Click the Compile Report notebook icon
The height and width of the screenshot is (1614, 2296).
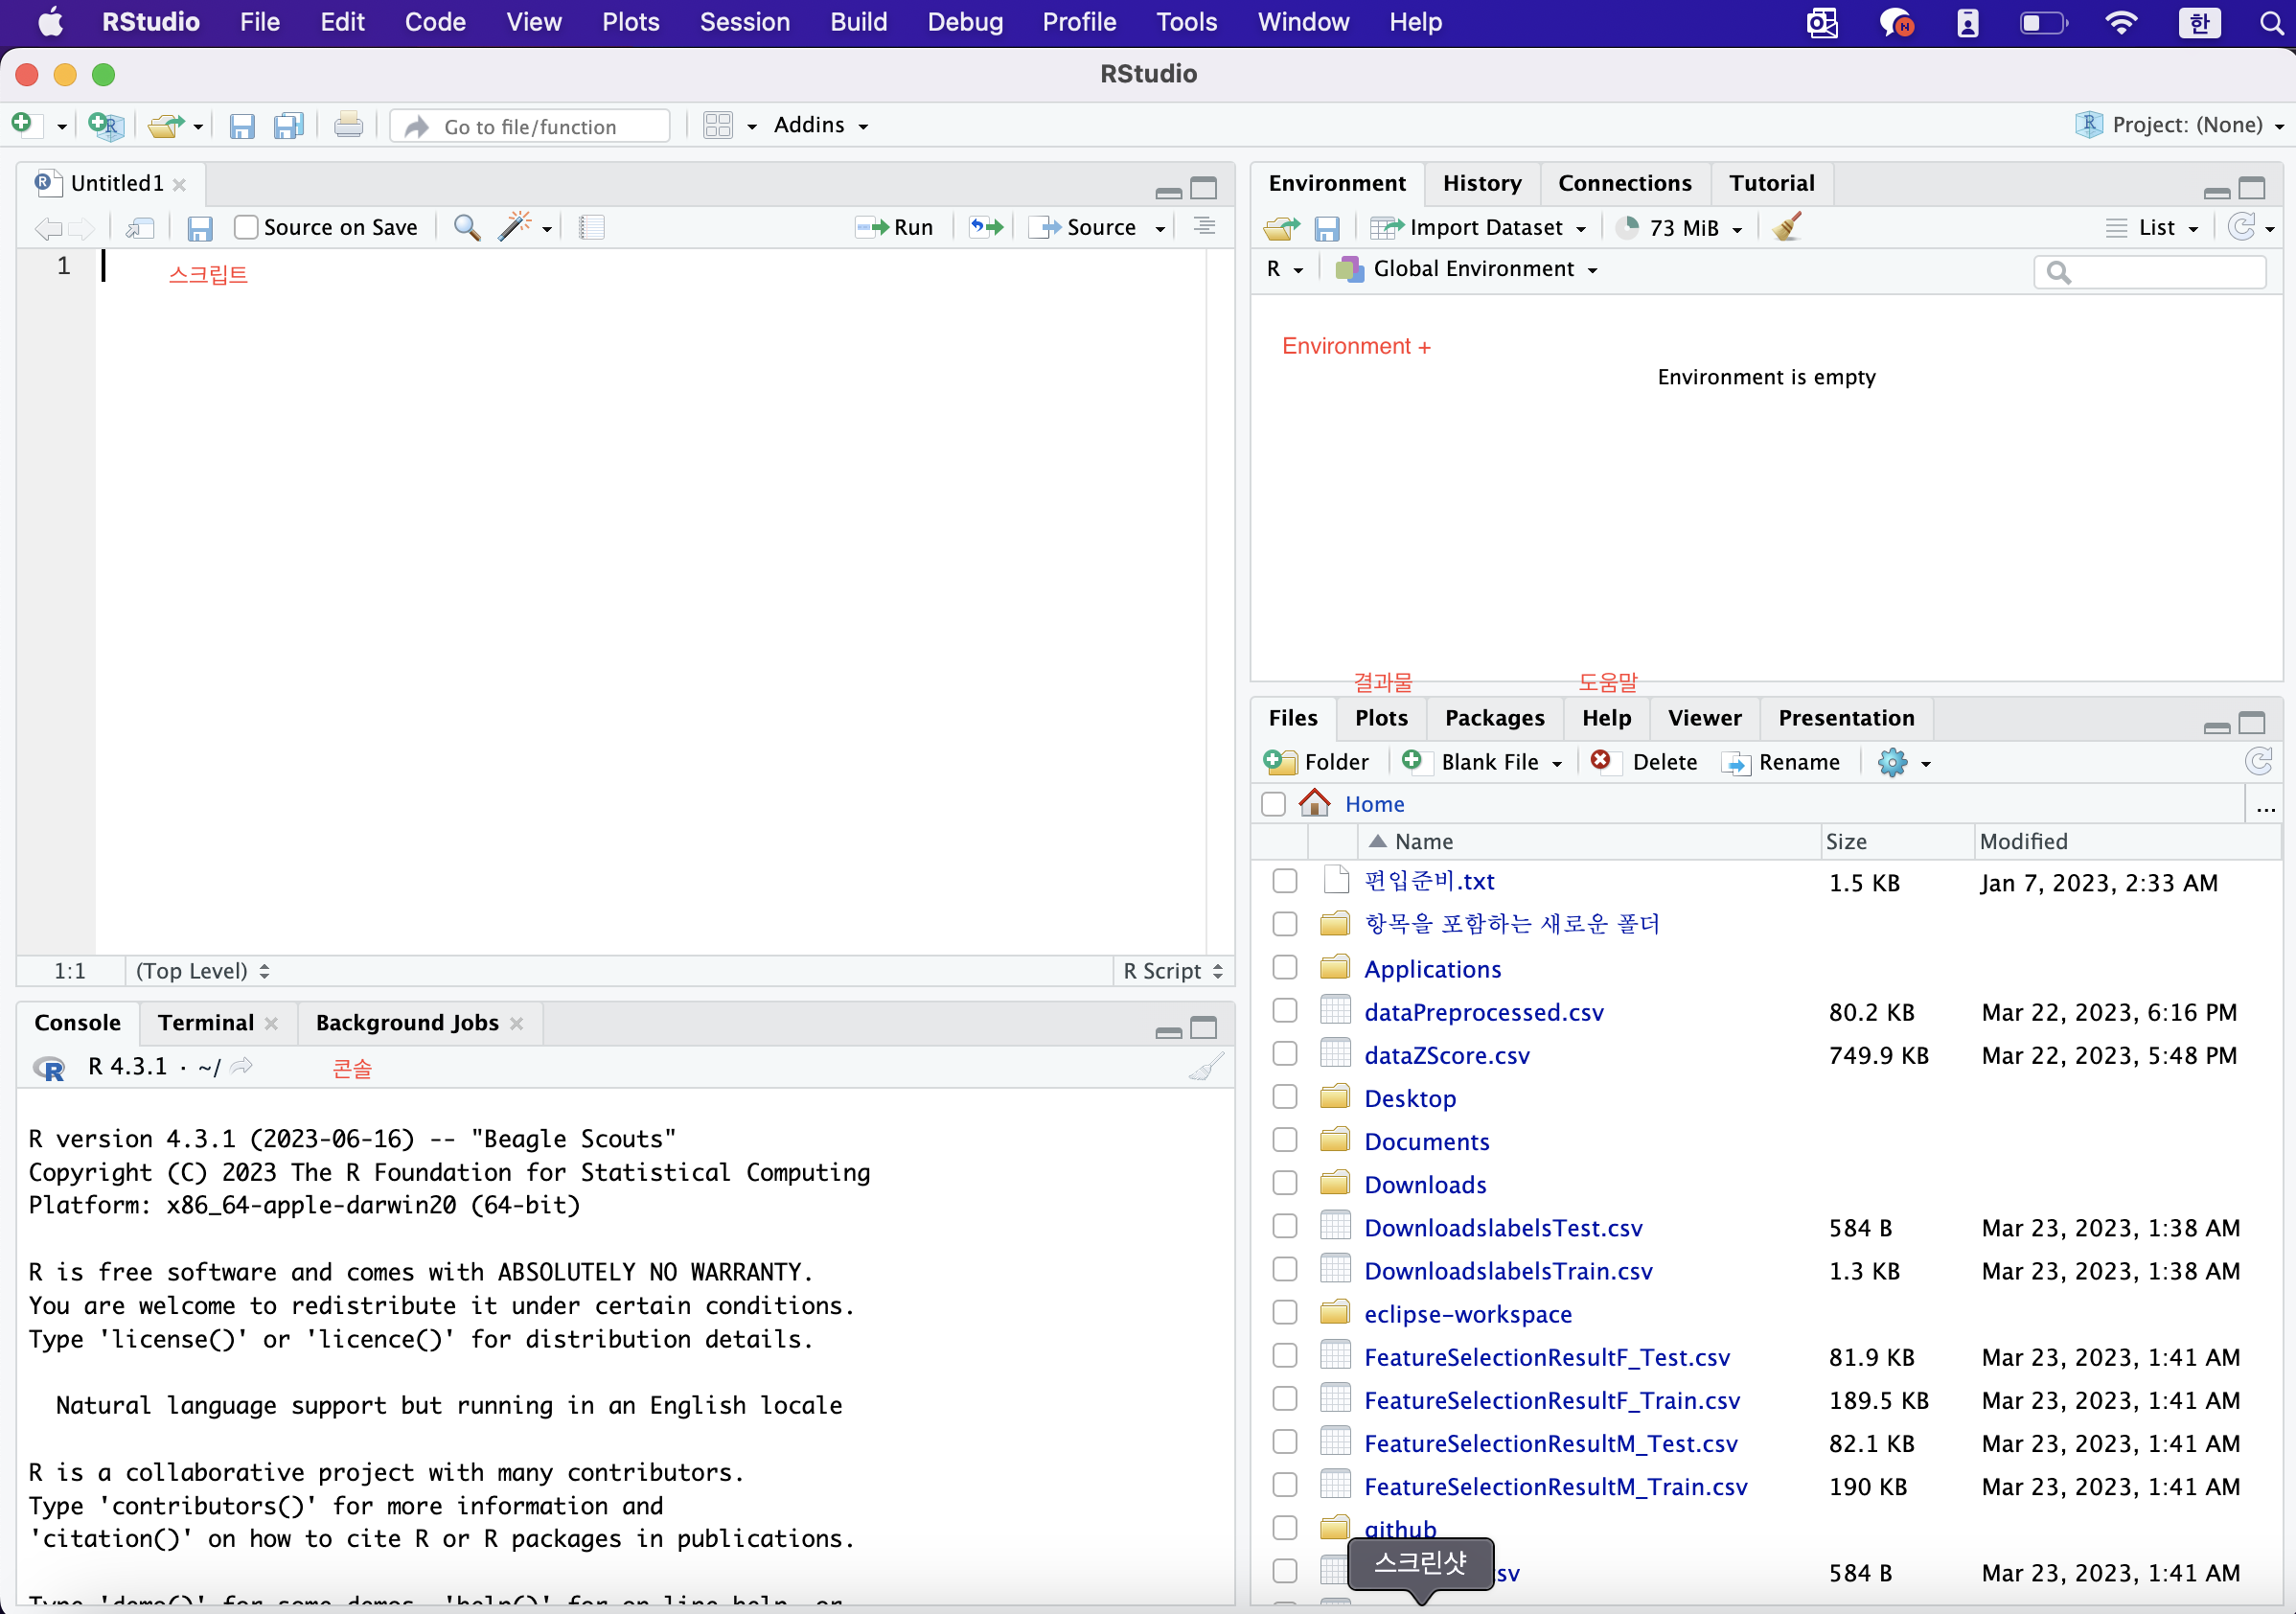pos(592,228)
